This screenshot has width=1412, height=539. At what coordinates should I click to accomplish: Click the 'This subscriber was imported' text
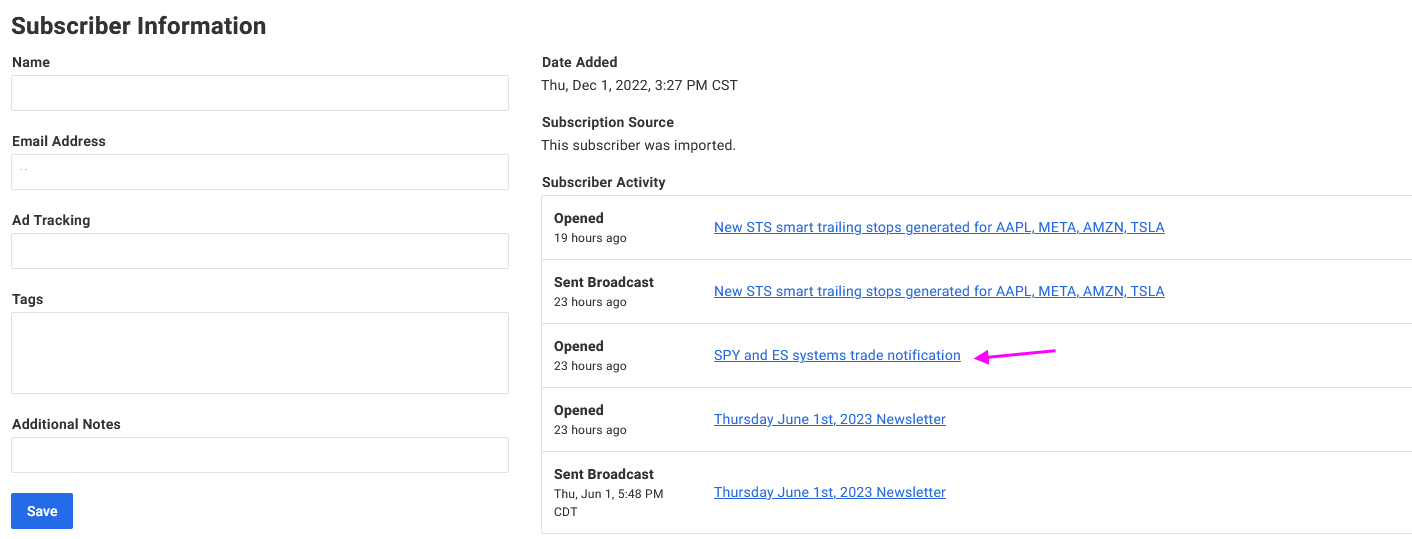point(639,145)
